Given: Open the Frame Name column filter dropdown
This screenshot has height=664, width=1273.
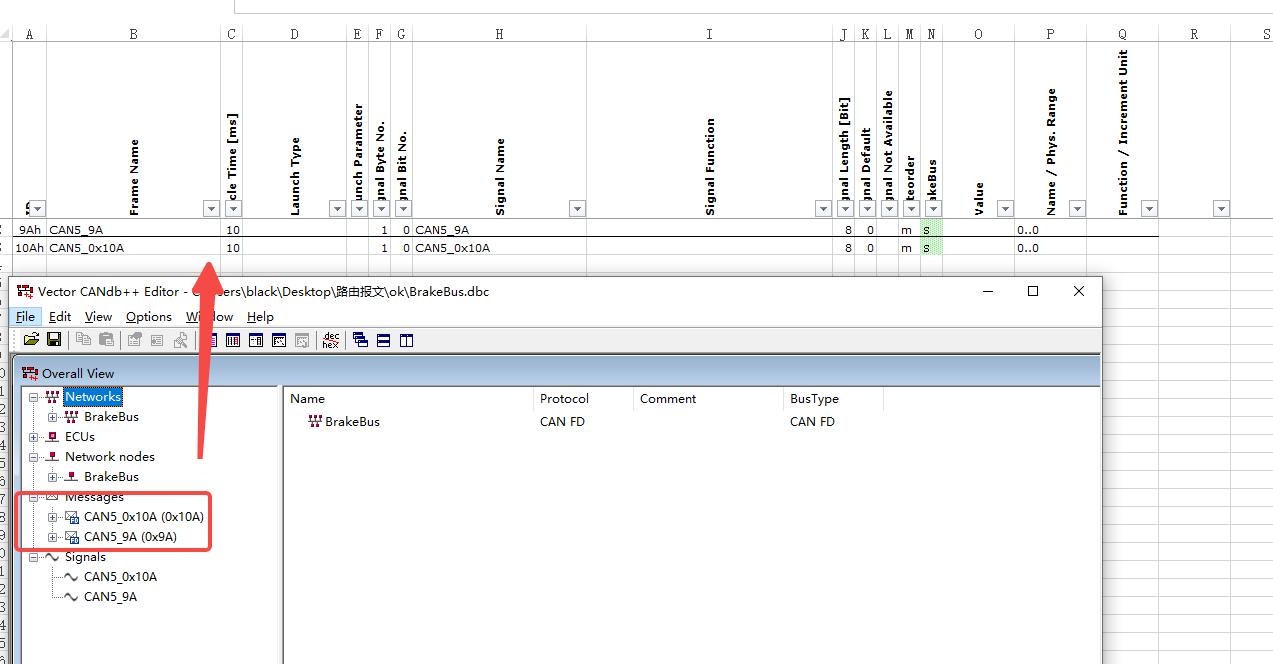Looking at the screenshot, I should click(x=211, y=208).
